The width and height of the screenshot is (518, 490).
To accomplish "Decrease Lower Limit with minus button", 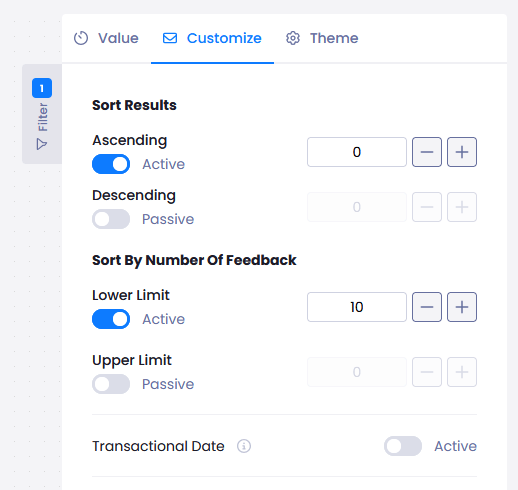I will point(427,307).
